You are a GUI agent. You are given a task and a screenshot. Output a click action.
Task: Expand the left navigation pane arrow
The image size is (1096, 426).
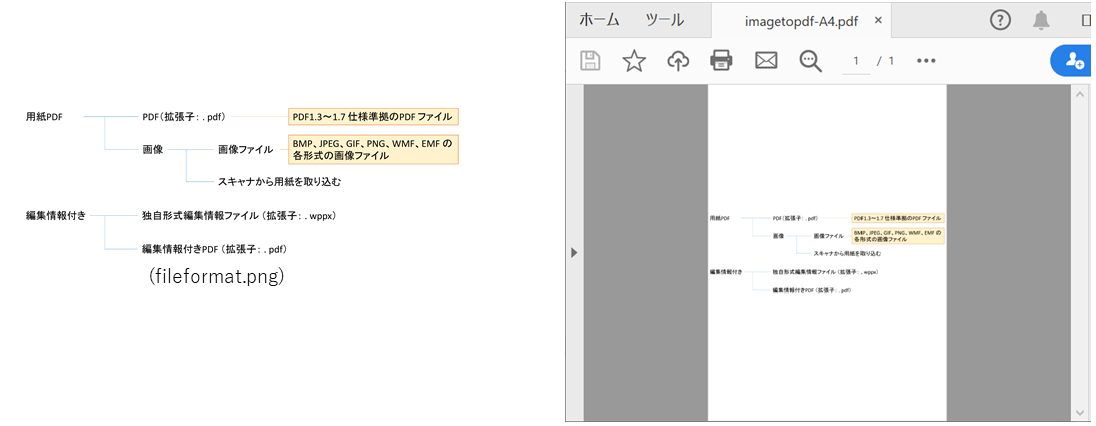coord(574,253)
